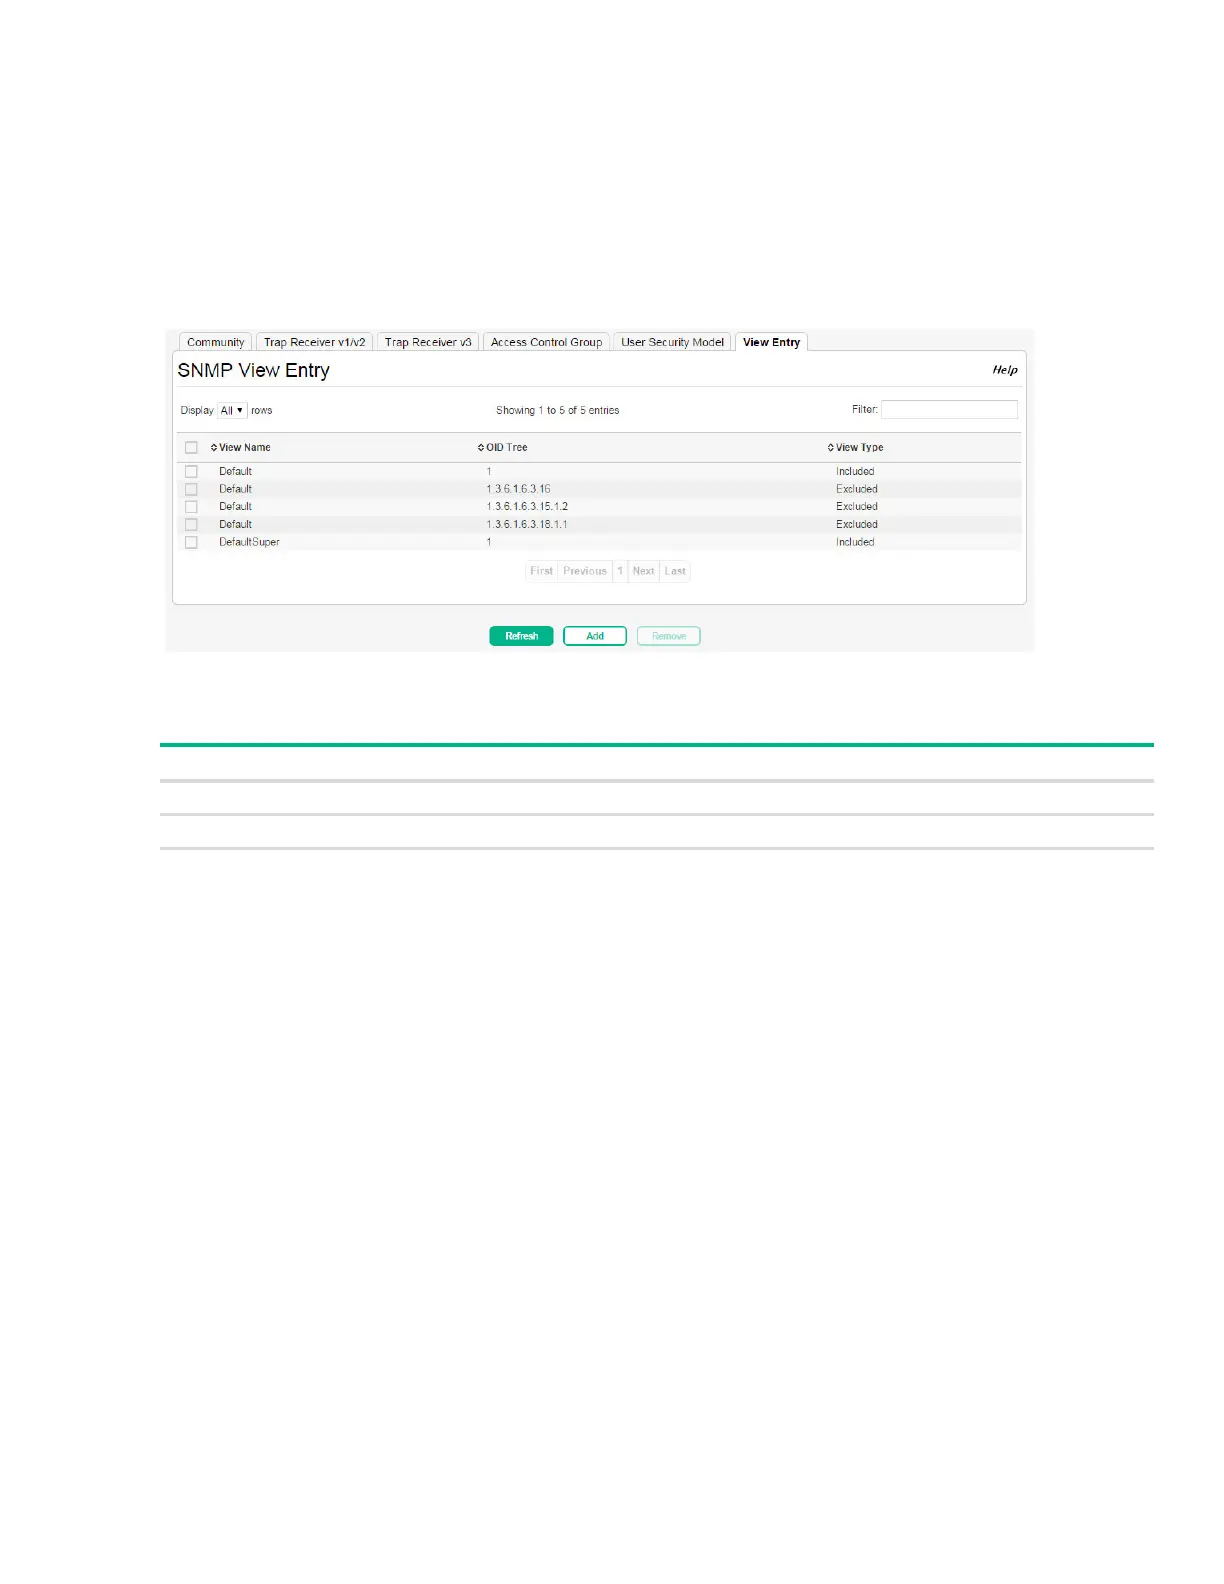Click Included type in DefaultSuper row

coord(855,542)
